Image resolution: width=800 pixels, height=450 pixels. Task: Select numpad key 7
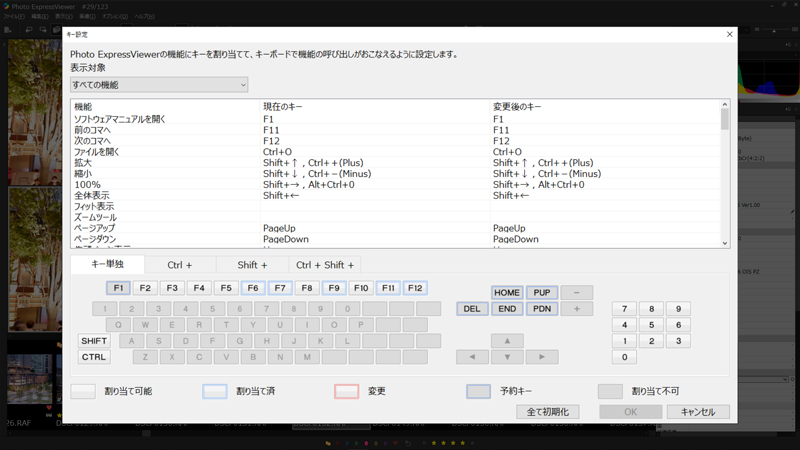tap(624, 309)
